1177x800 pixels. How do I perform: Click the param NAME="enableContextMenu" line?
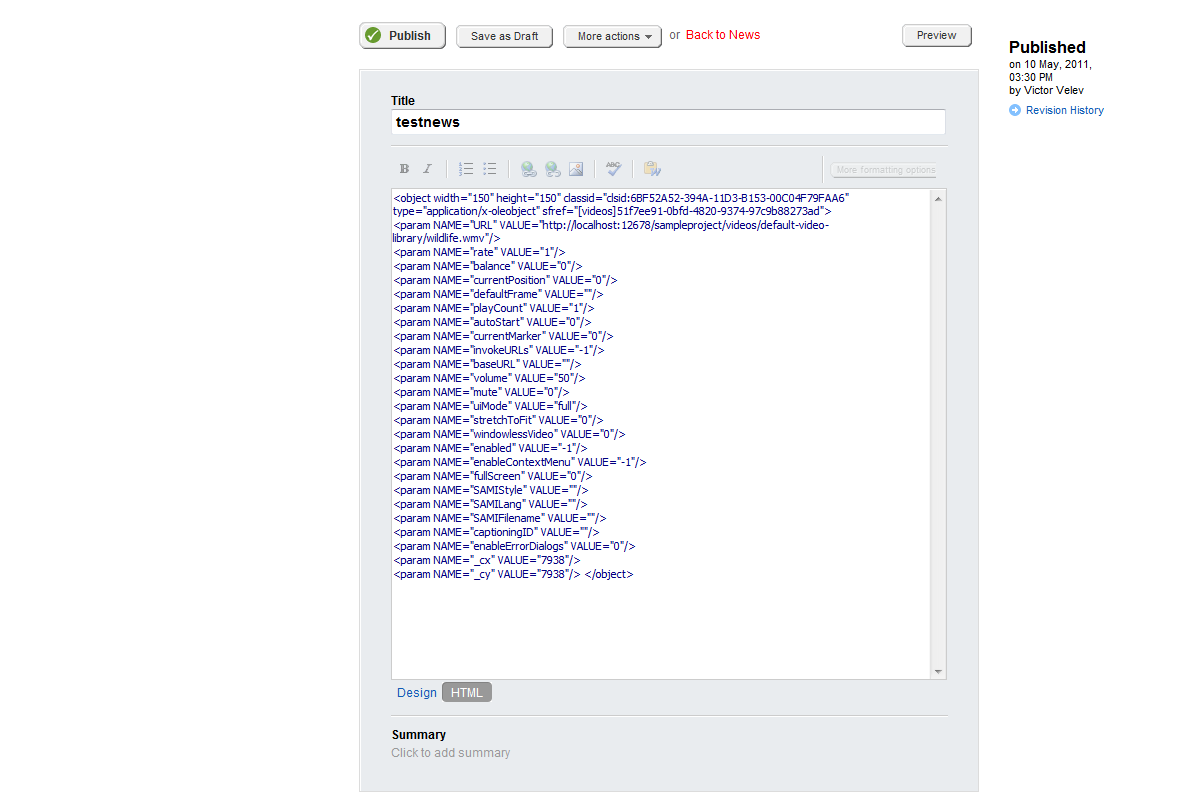(x=519, y=462)
